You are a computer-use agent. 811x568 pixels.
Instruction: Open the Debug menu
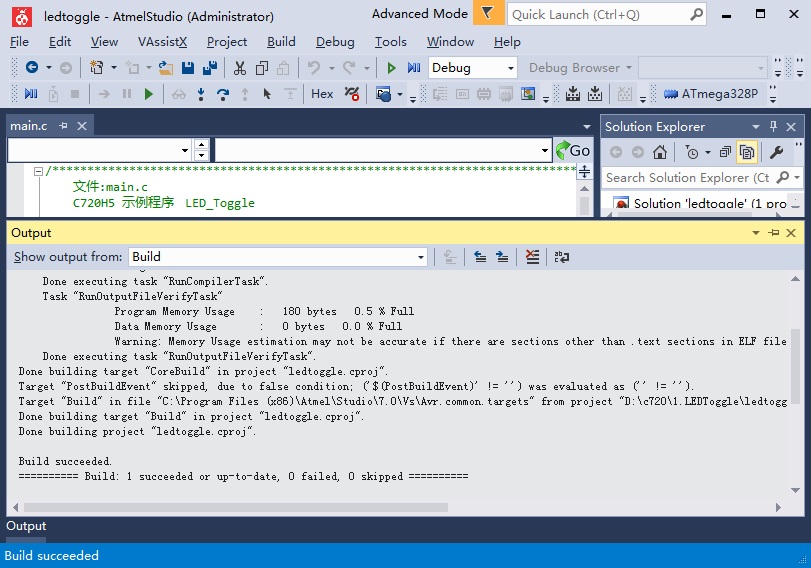click(335, 42)
